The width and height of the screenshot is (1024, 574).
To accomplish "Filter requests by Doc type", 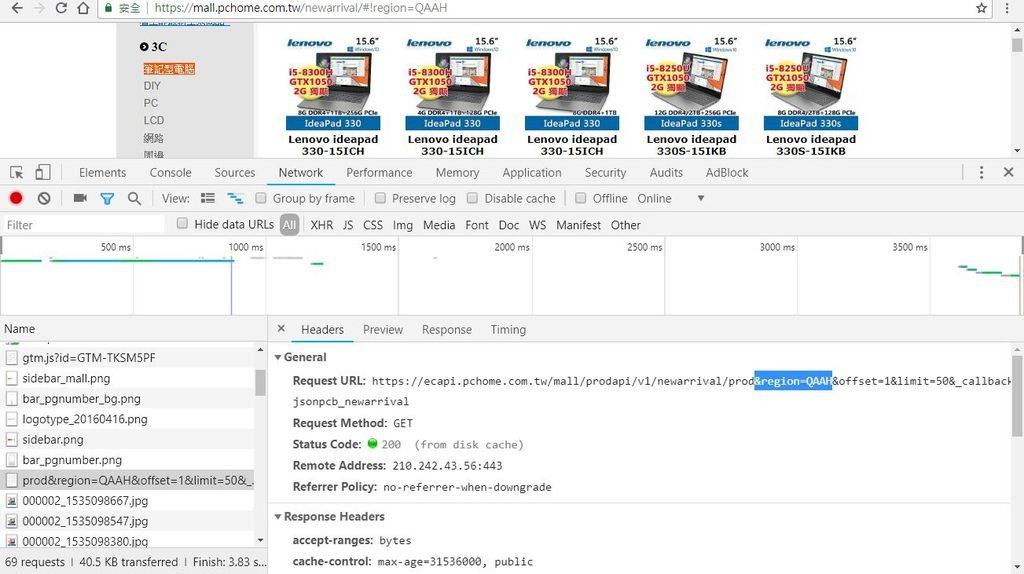I will click(509, 225).
